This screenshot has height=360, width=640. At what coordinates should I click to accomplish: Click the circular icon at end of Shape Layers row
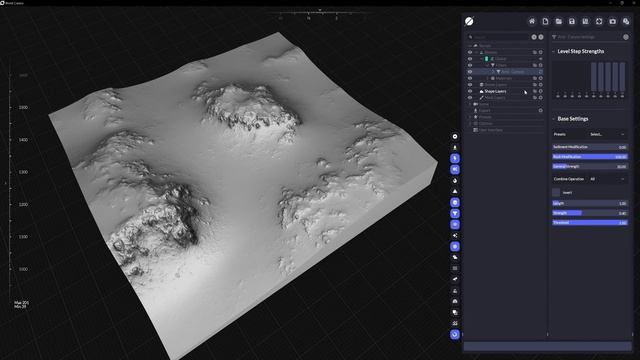tap(540, 91)
